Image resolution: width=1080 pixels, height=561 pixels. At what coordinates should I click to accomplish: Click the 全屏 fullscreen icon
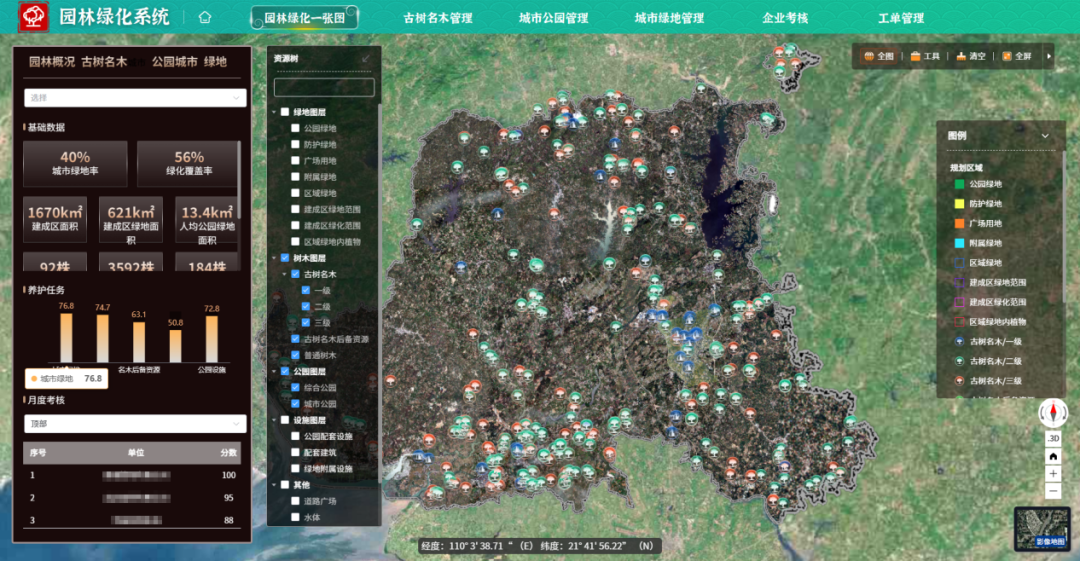point(1007,57)
